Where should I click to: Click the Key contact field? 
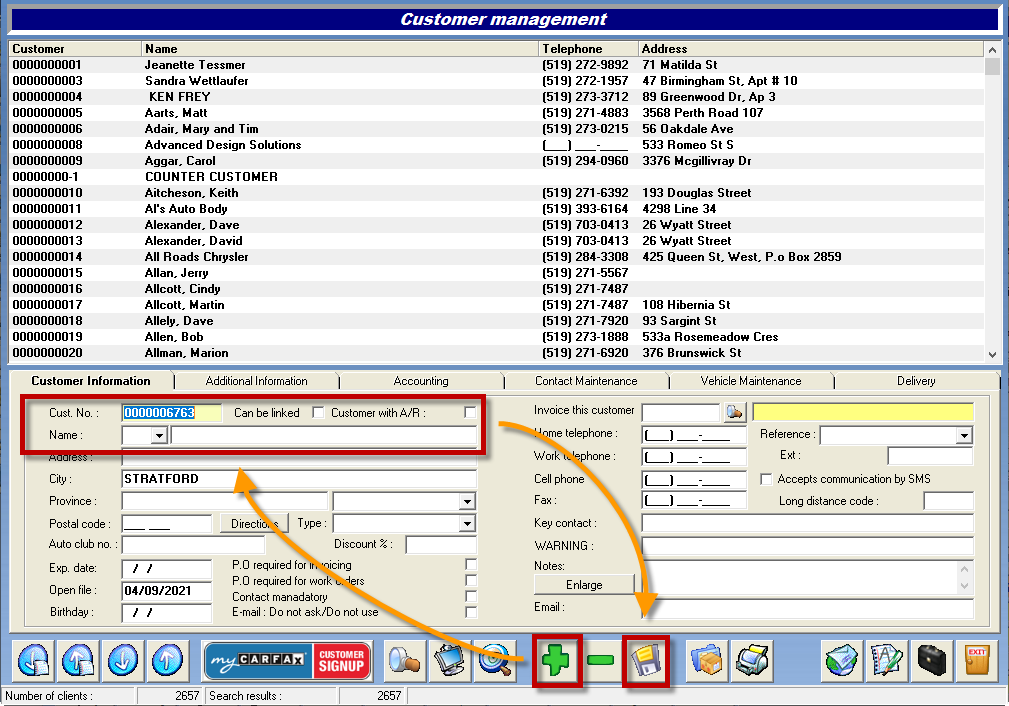808,523
